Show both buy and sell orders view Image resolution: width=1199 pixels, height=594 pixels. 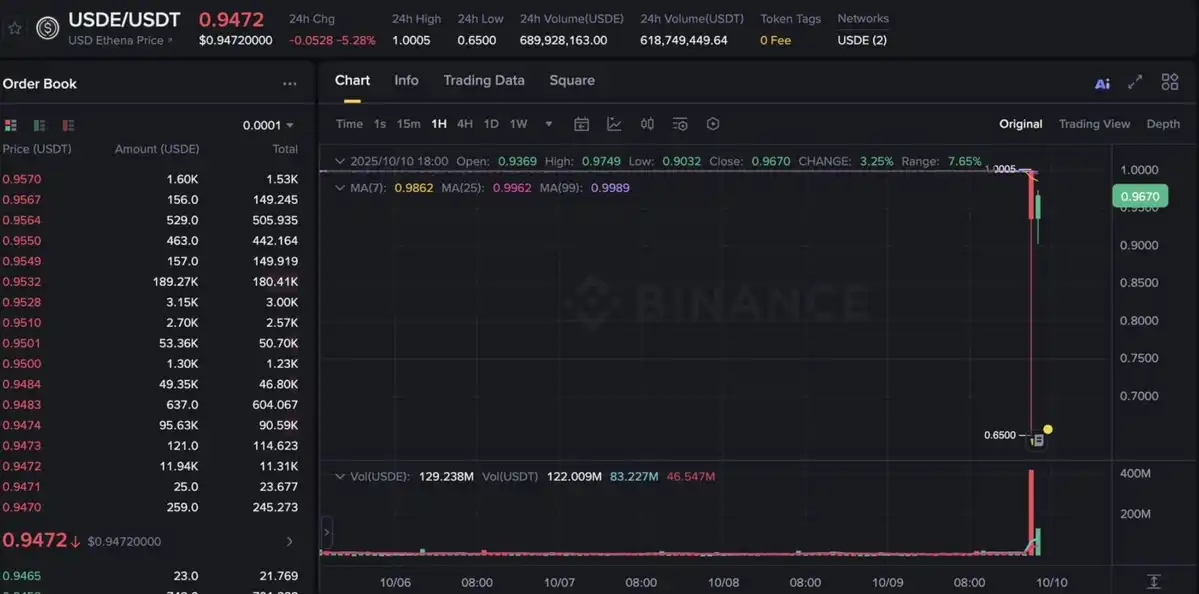(x=11, y=125)
